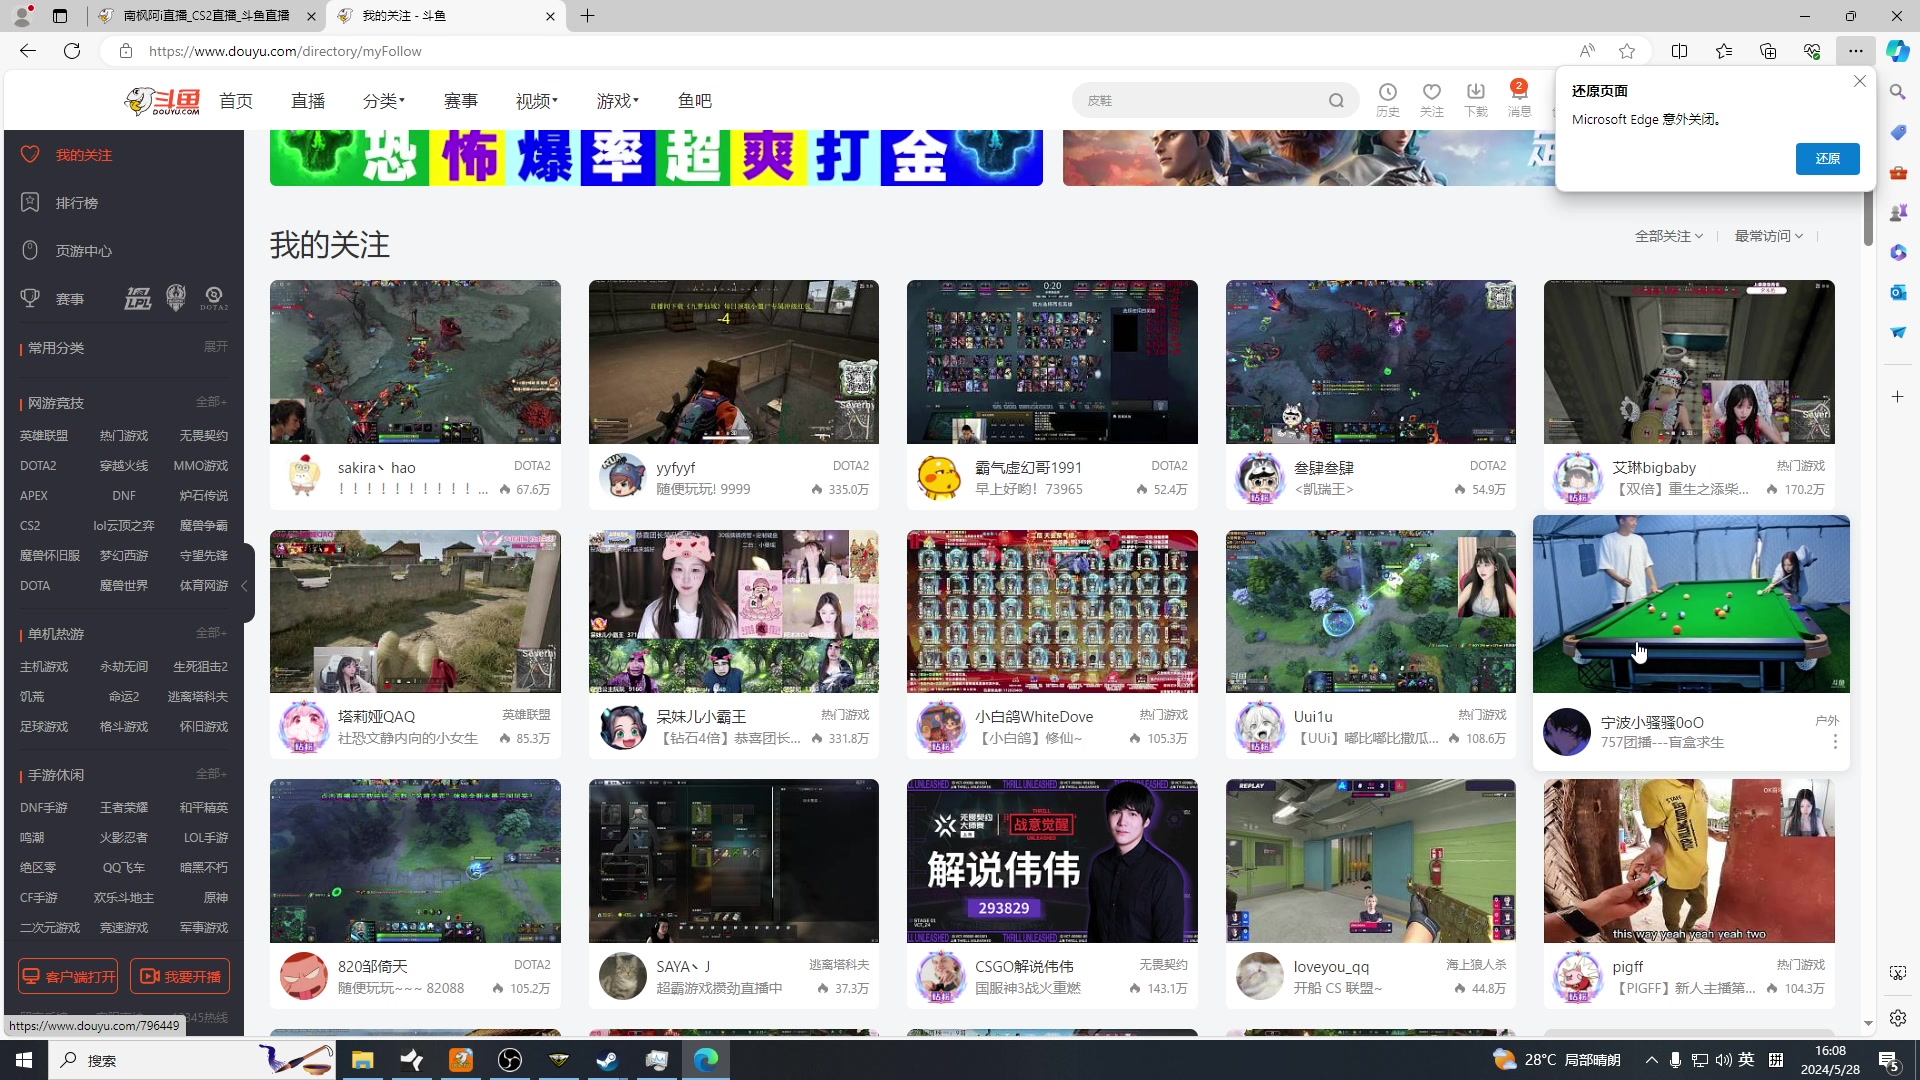Click 客户端打开 button
Screen dimensions: 1920x1080
click(68, 976)
